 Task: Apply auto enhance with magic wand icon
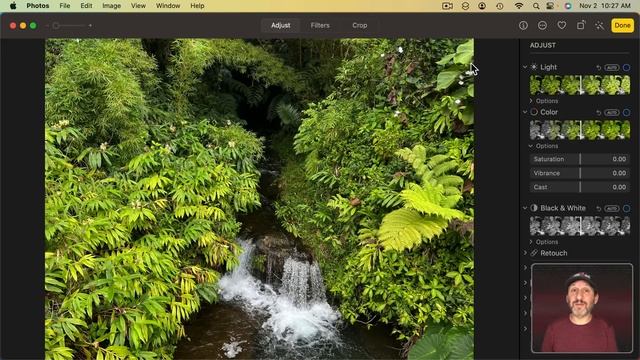click(x=600, y=26)
